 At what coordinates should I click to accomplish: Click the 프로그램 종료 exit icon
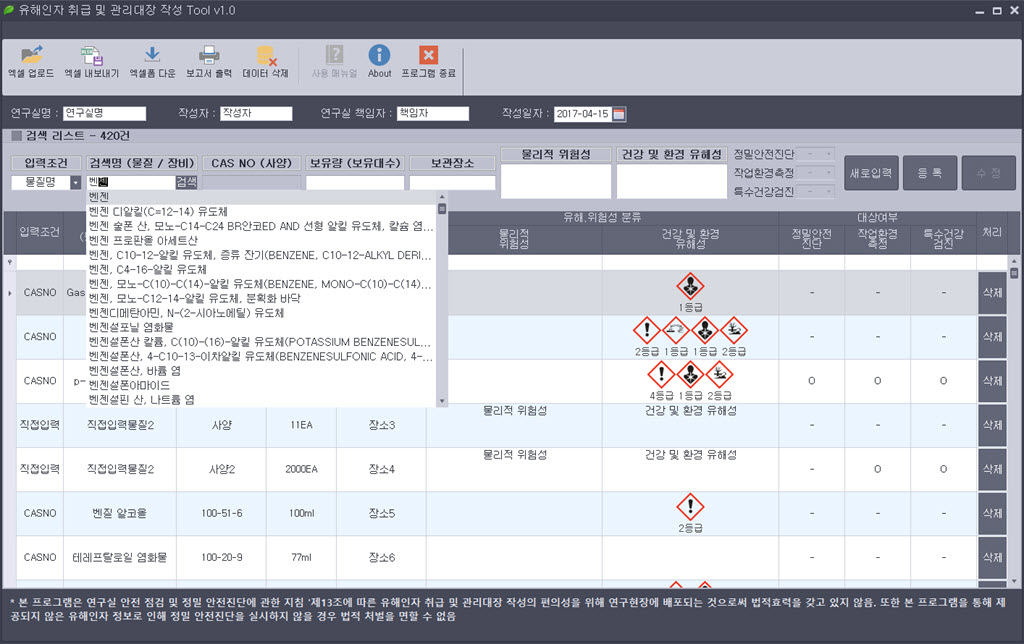coord(428,62)
